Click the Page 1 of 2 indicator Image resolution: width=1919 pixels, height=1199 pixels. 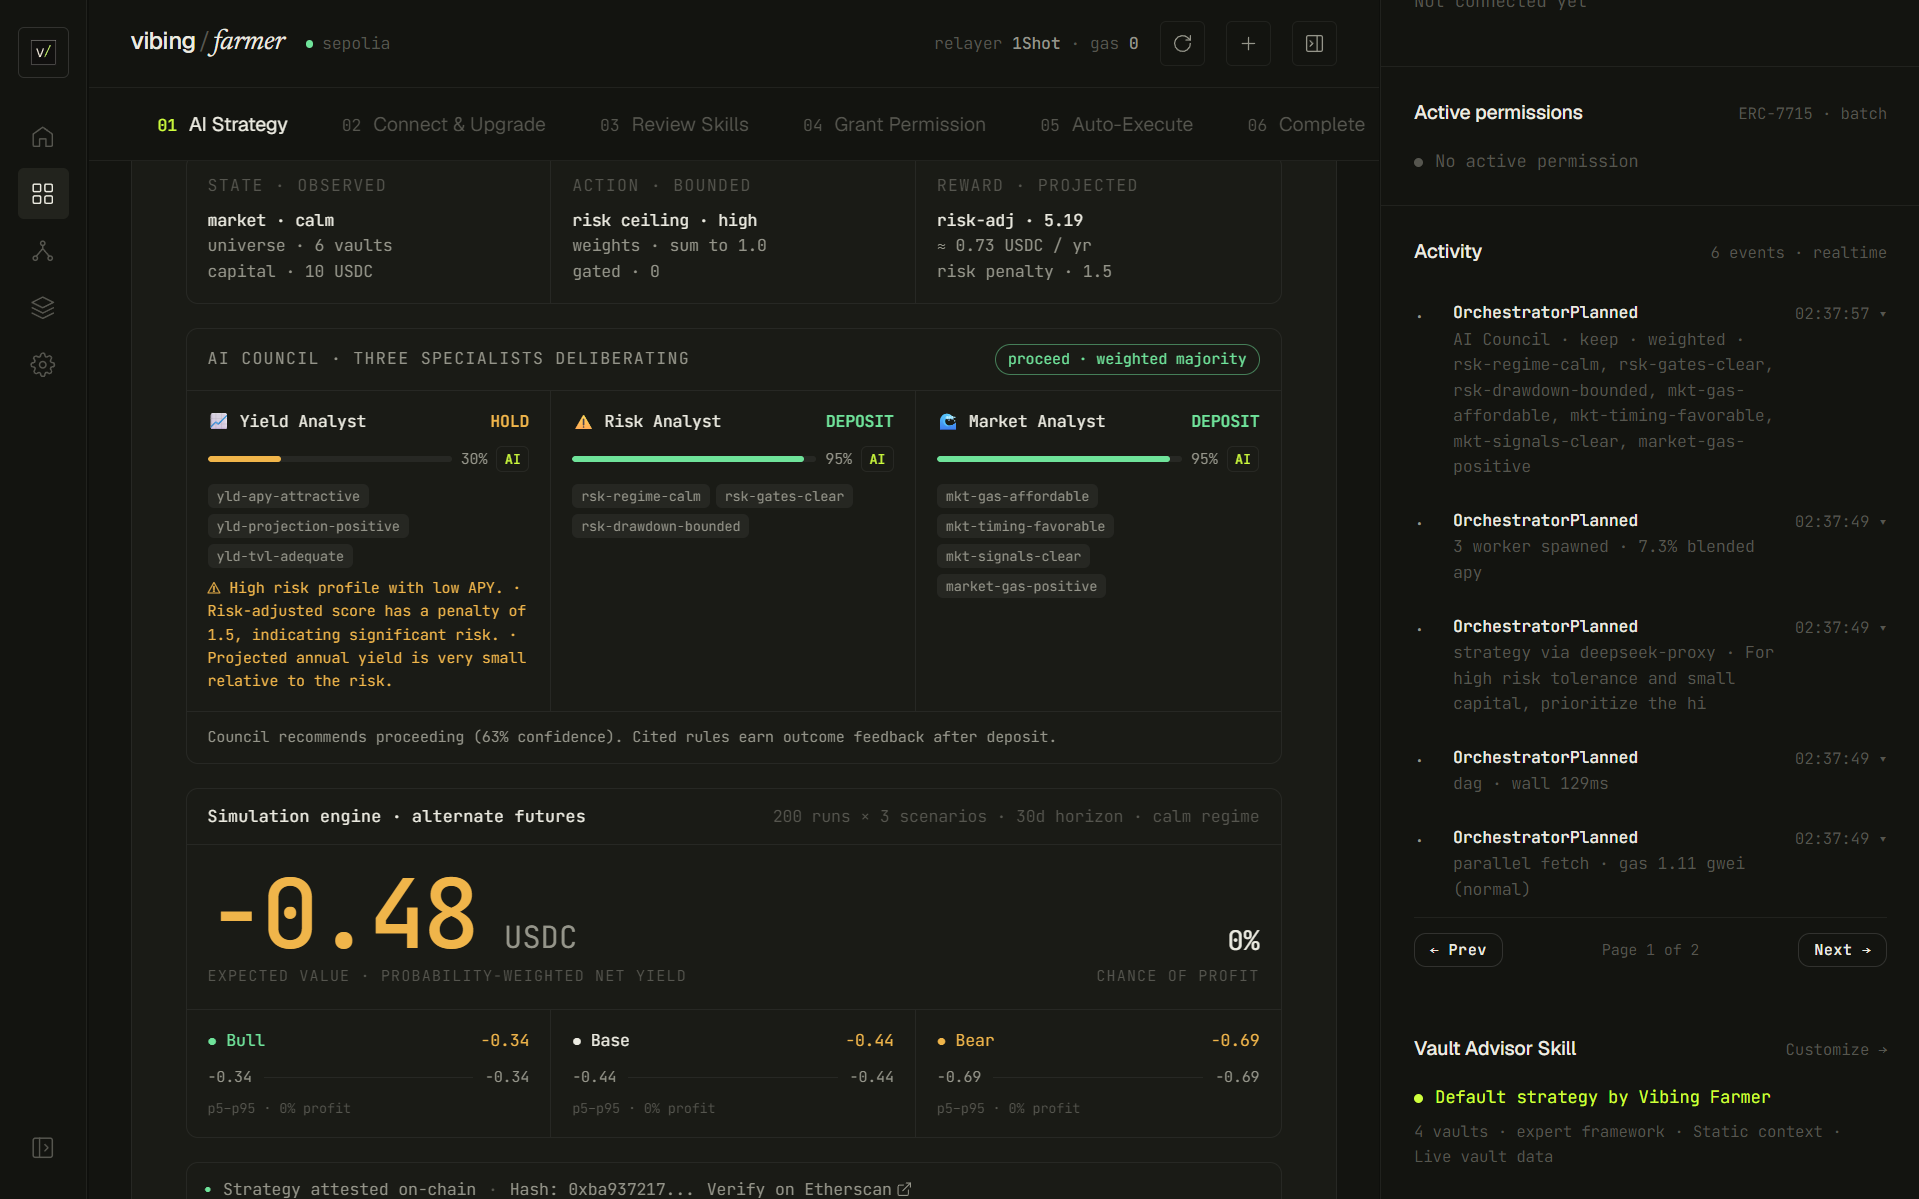click(1650, 950)
